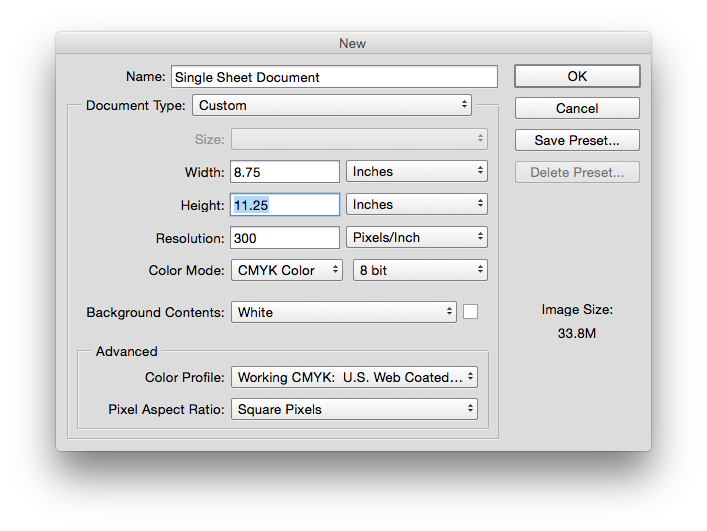707x531 pixels.
Task: Click the Height value field
Action: (x=285, y=205)
